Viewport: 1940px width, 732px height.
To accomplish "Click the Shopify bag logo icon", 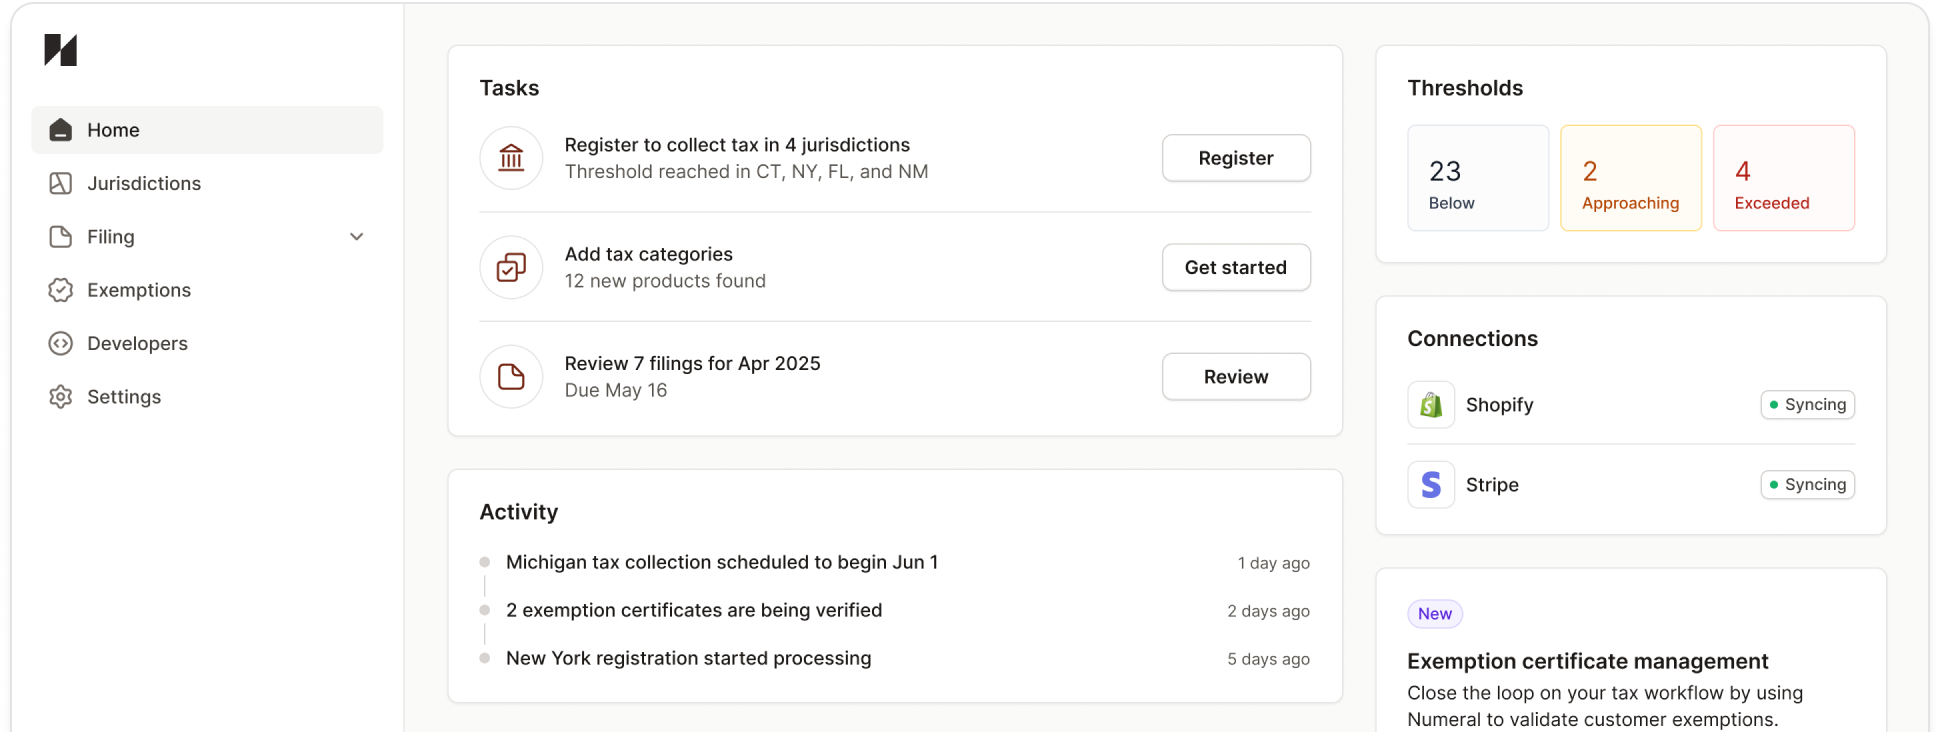I will tap(1431, 405).
